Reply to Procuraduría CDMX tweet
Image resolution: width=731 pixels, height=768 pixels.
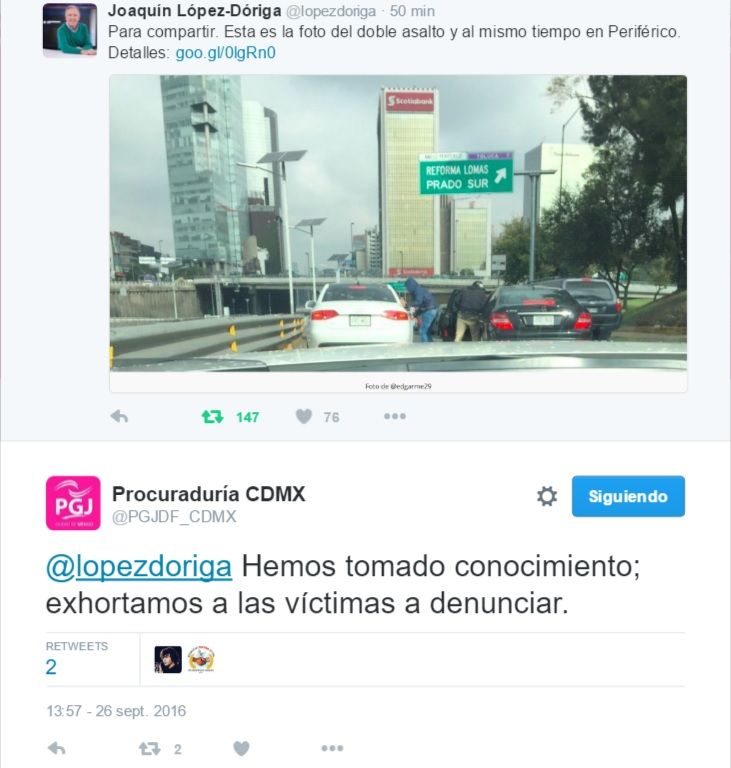pos(57,748)
